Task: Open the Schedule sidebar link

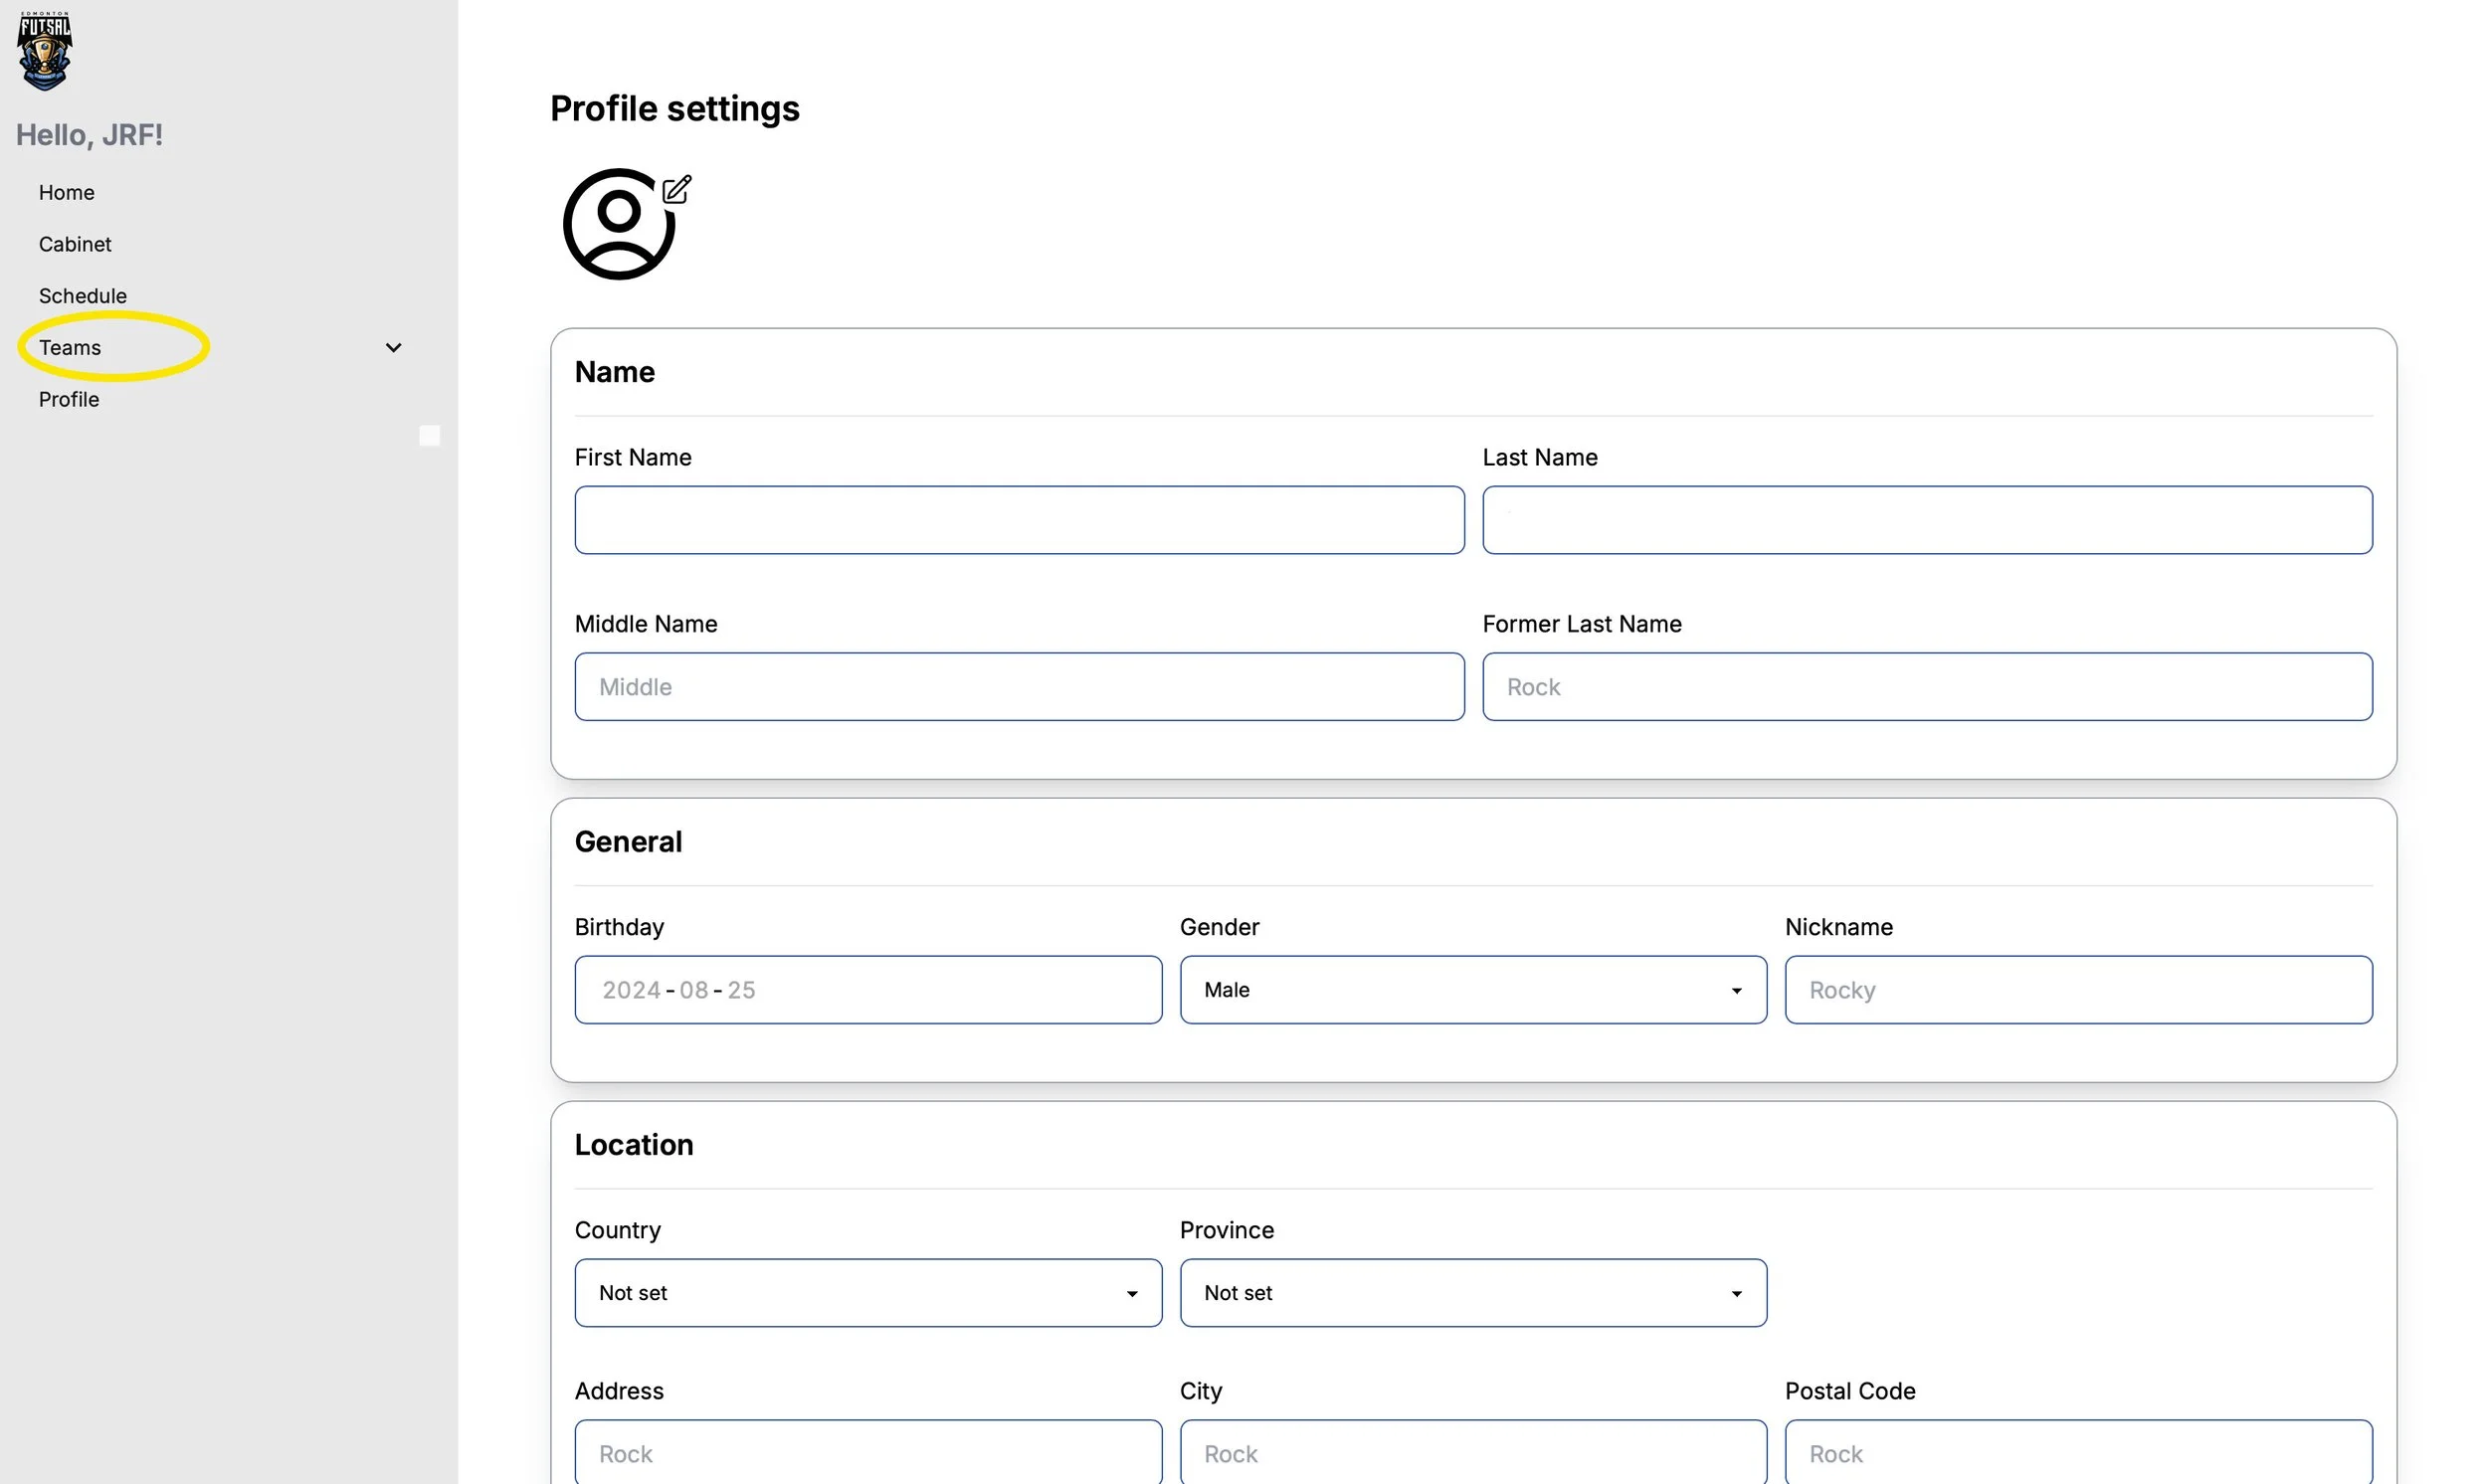Action: click(x=82, y=296)
